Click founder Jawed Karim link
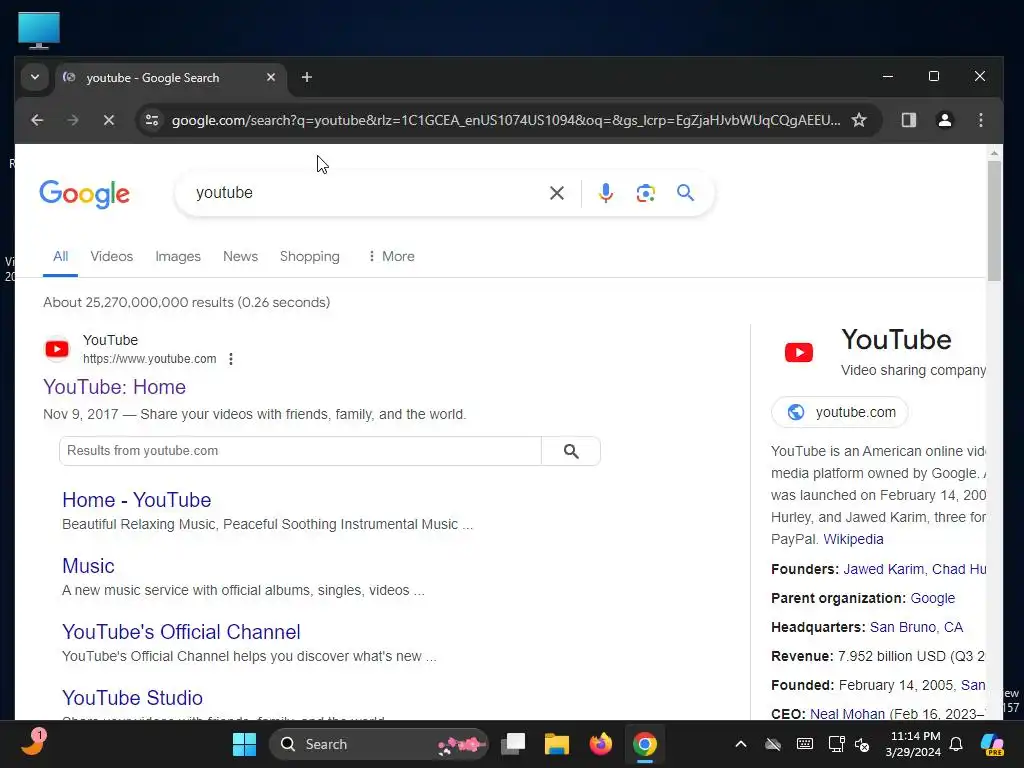This screenshot has width=1024, height=768. (x=883, y=569)
